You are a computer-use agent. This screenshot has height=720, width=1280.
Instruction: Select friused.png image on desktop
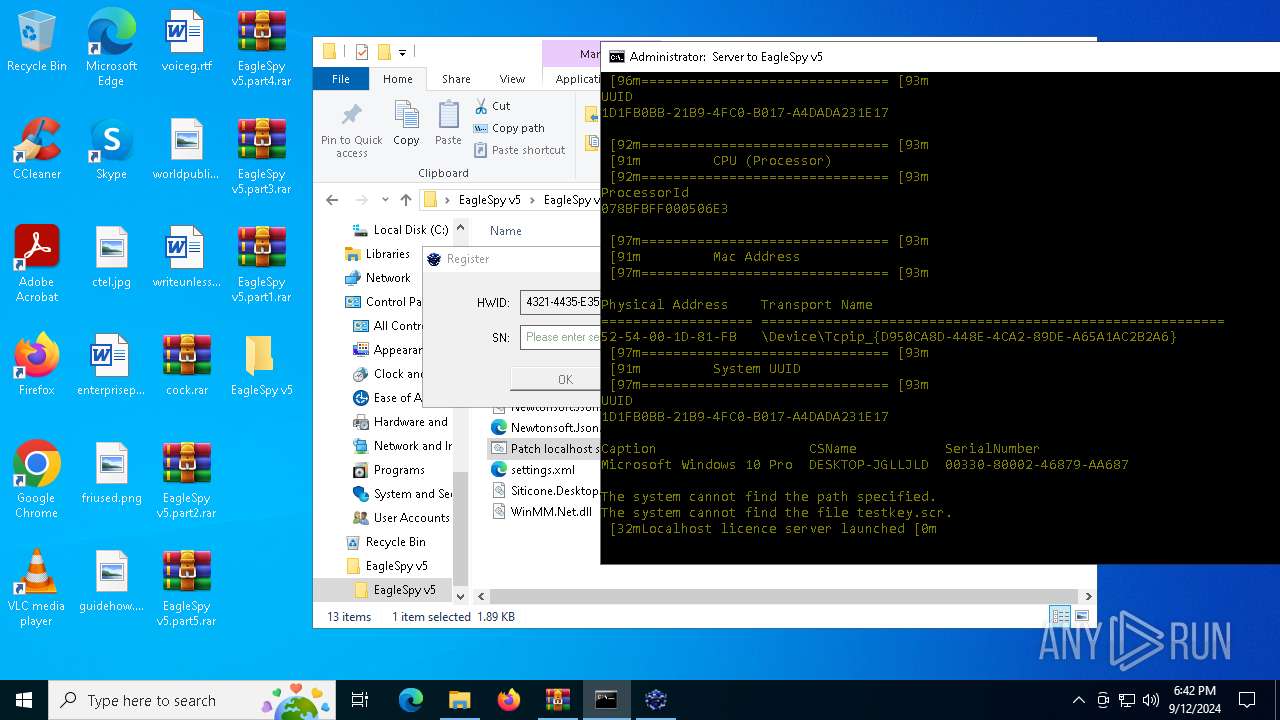pyautogui.click(x=111, y=473)
